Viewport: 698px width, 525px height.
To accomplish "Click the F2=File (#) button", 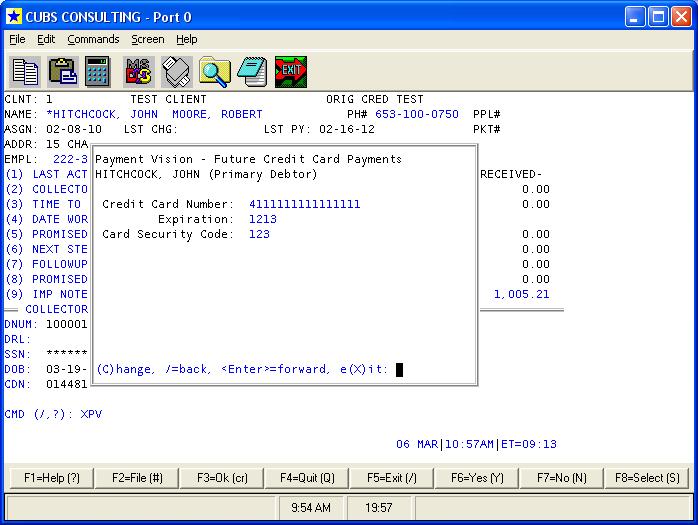I will coord(137,478).
